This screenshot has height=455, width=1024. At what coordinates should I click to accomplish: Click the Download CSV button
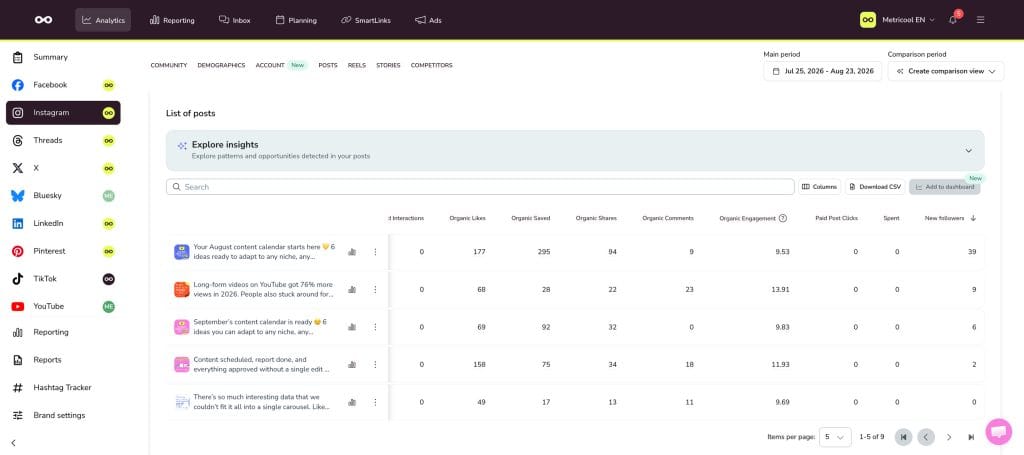click(x=875, y=187)
